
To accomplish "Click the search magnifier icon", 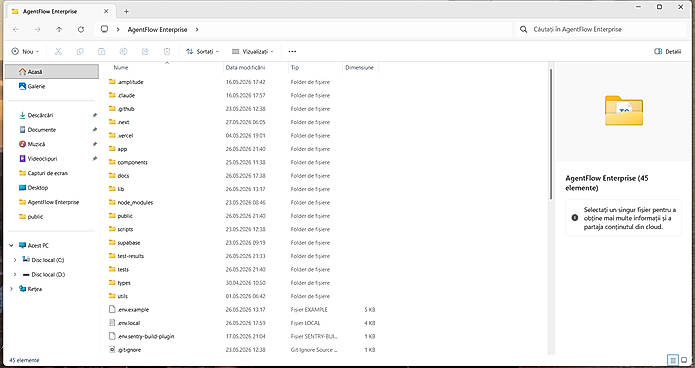I will 523,29.
